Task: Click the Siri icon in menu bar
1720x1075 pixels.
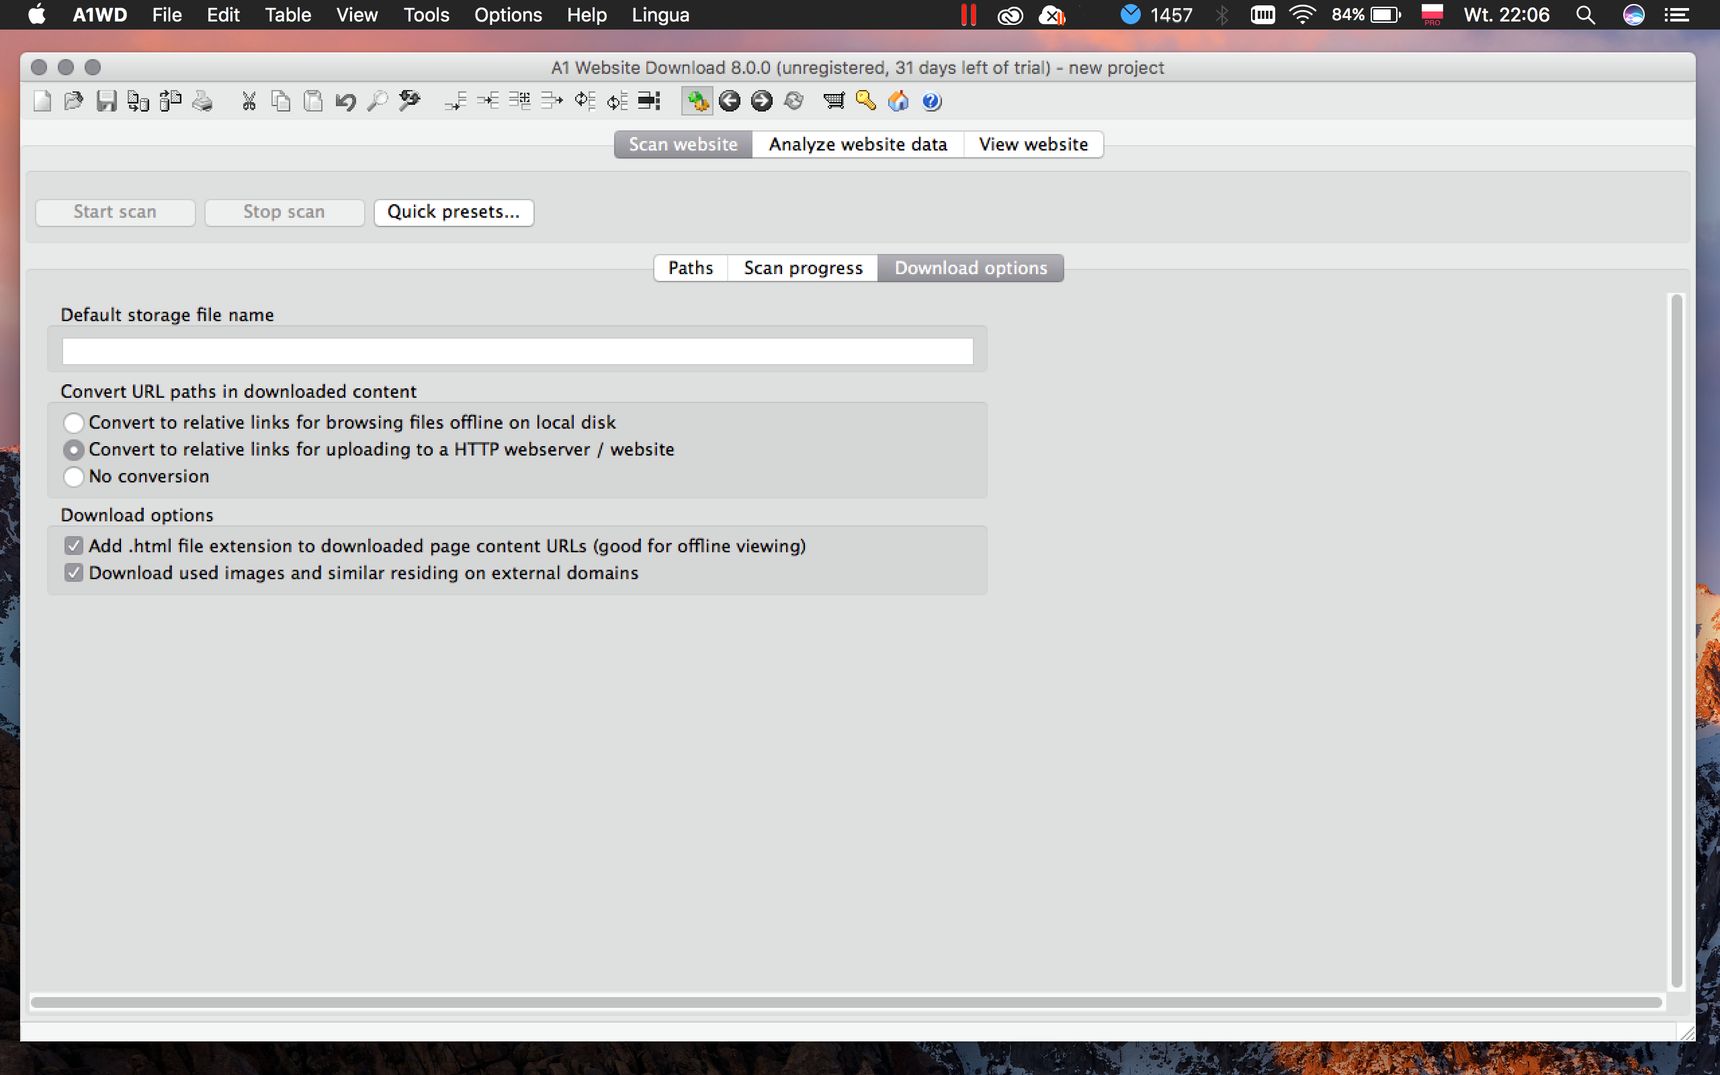Action: click(1633, 15)
